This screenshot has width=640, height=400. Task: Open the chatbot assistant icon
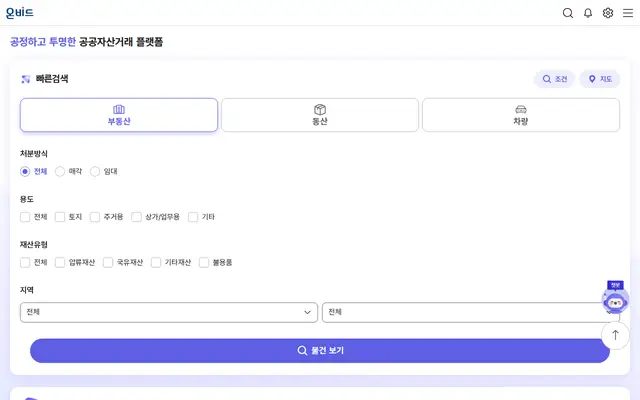(x=615, y=299)
